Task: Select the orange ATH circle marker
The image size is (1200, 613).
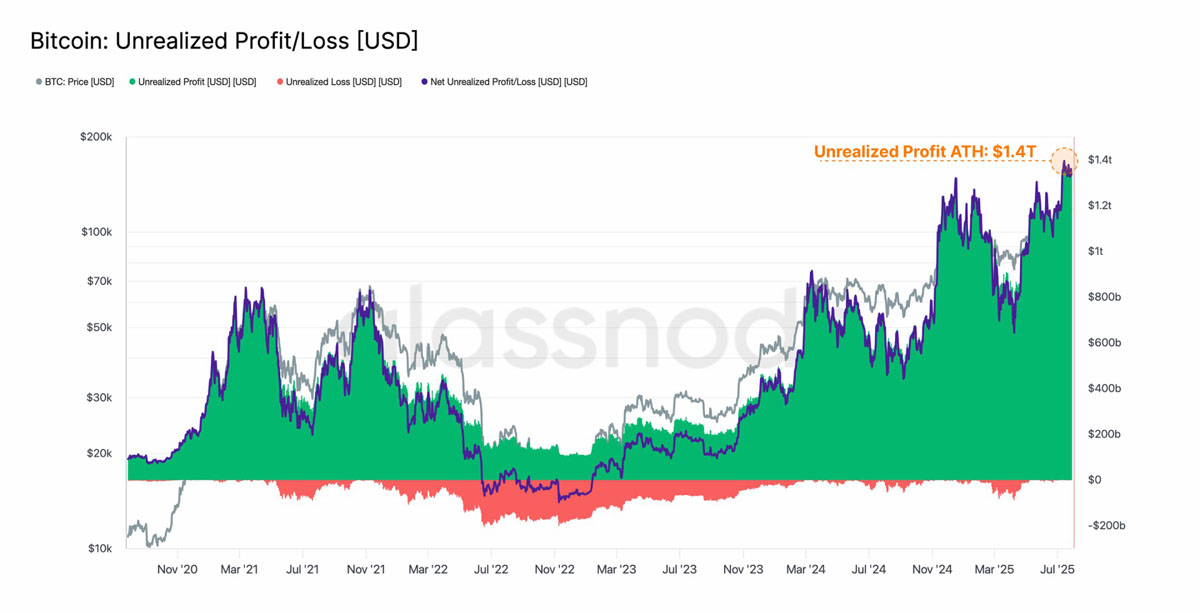Action: pyautogui.click(x=1065, y=161)
